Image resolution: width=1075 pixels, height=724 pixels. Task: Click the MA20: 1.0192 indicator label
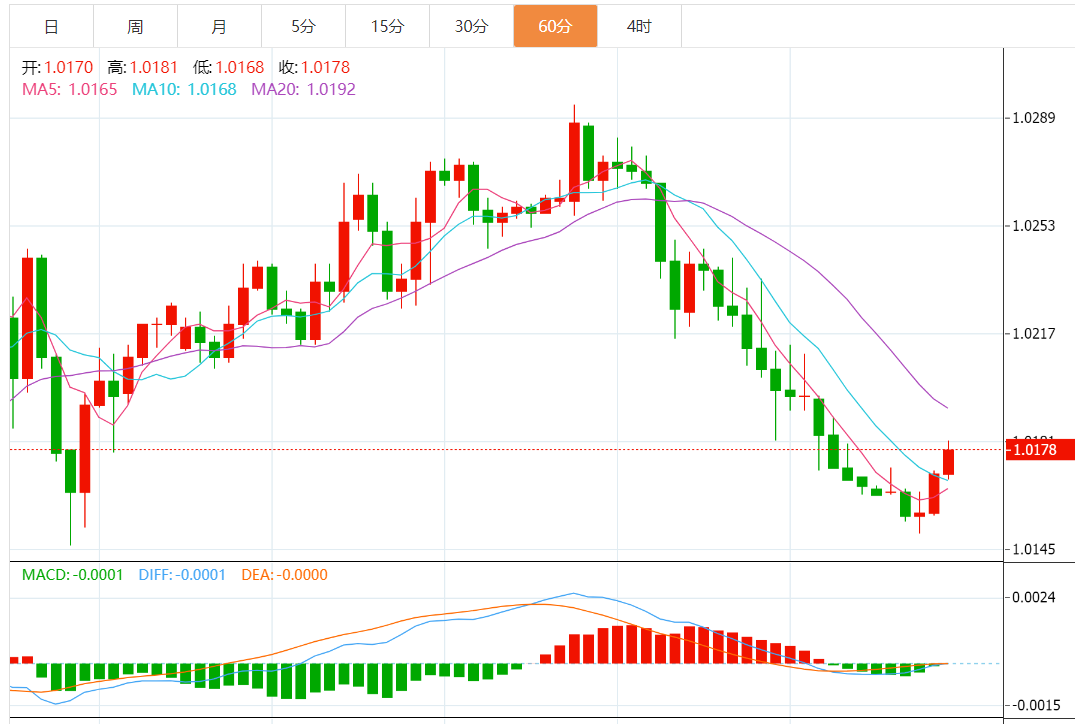click(303, 89)
